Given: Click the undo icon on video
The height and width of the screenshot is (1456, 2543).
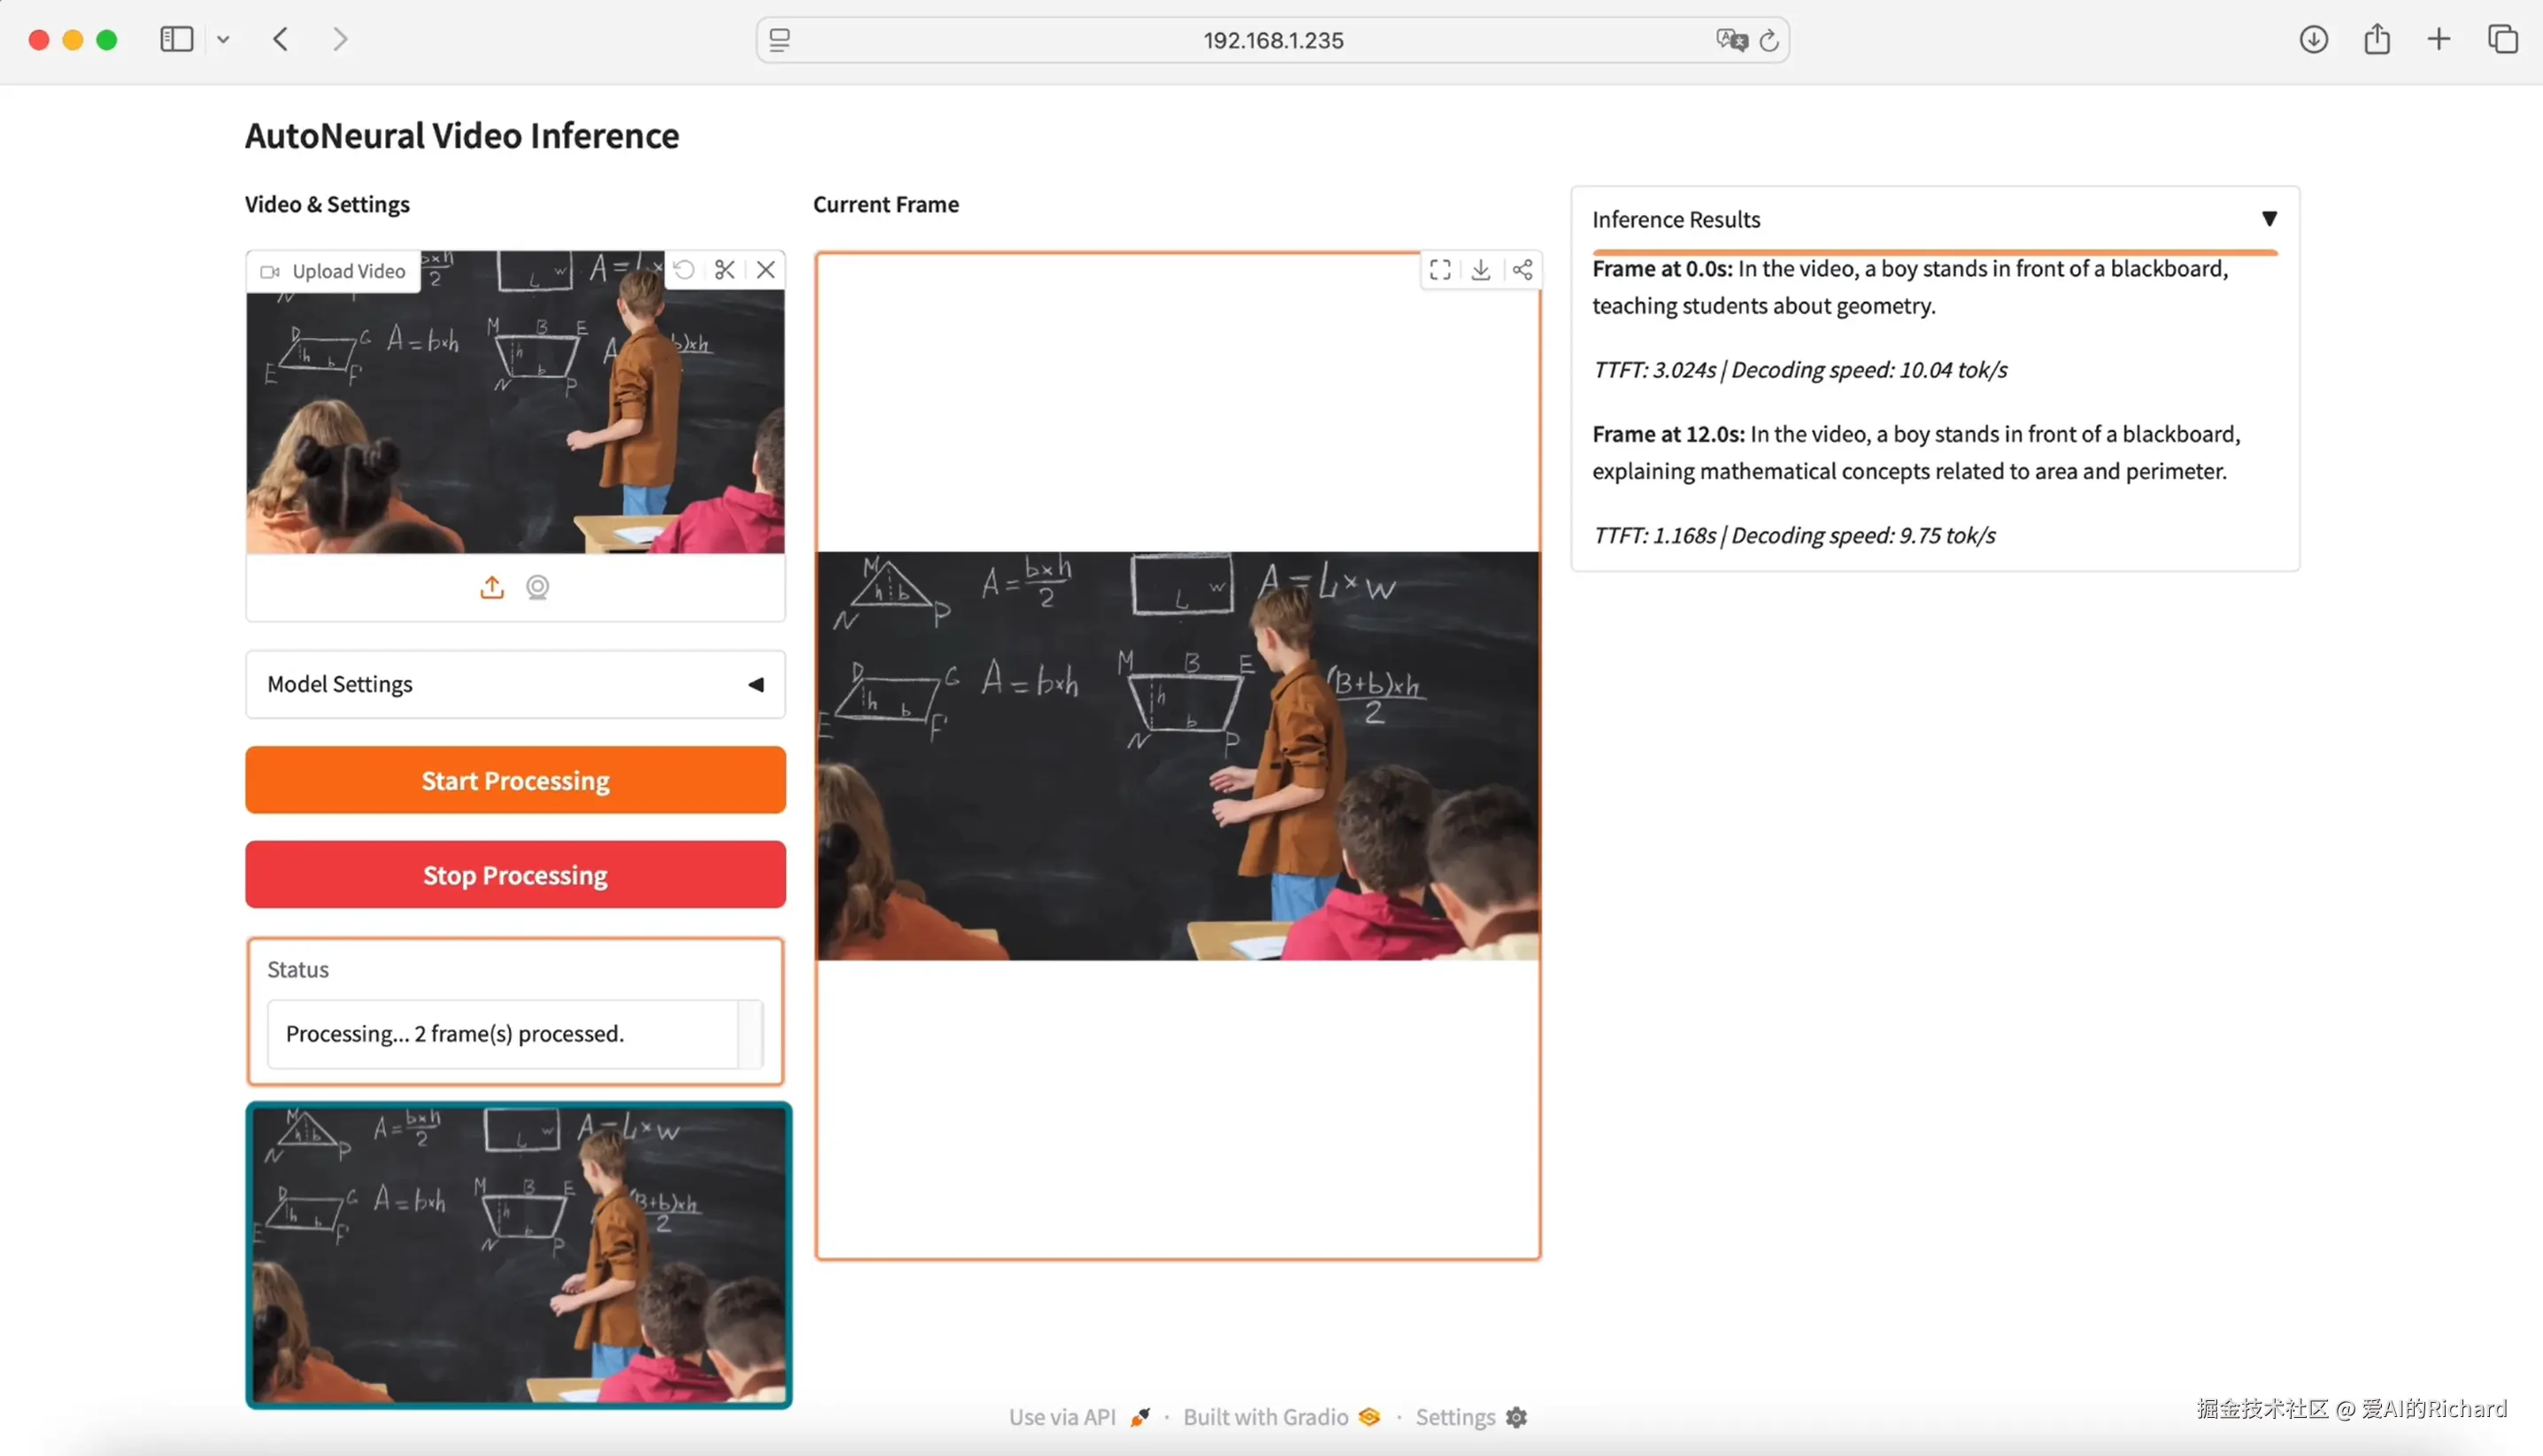Looking at the screenshot, I should (684, 270).
